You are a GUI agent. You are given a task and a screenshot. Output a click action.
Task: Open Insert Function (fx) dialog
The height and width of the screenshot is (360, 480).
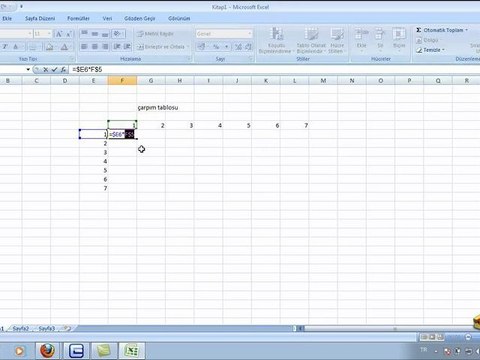click(x=63, y=69)
